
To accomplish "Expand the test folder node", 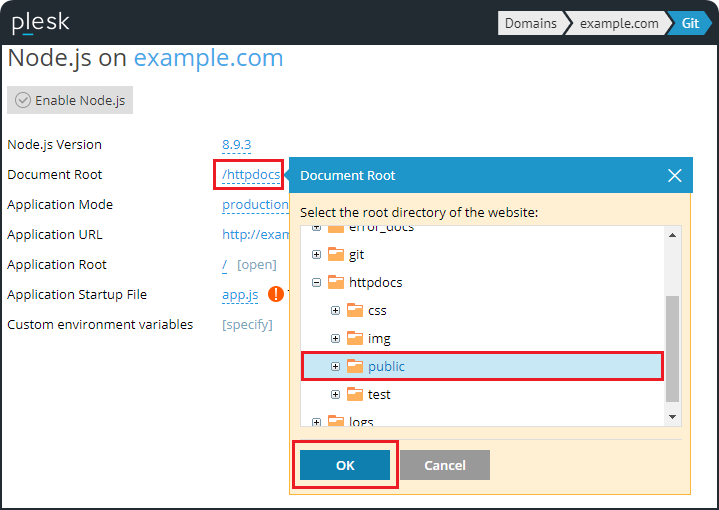I will [336, 394].
